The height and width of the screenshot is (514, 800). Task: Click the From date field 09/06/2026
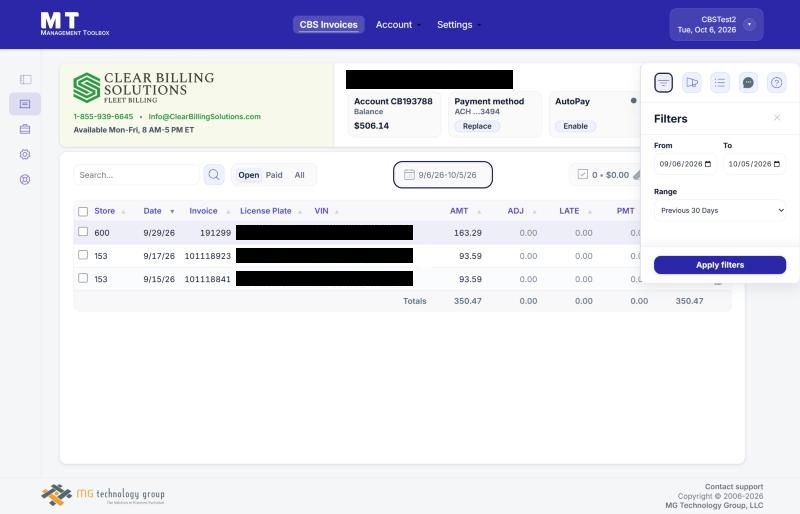pos(685,164)
